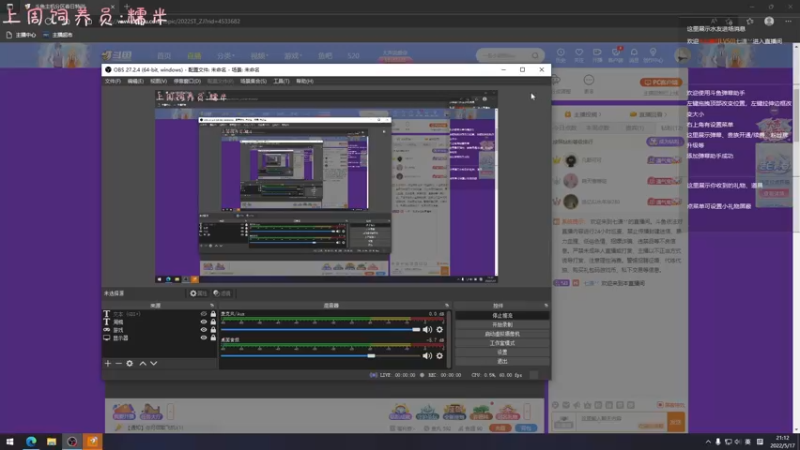Remove selected source with minus icon
The width and height of the screenshot is (800, 450).
118,363
